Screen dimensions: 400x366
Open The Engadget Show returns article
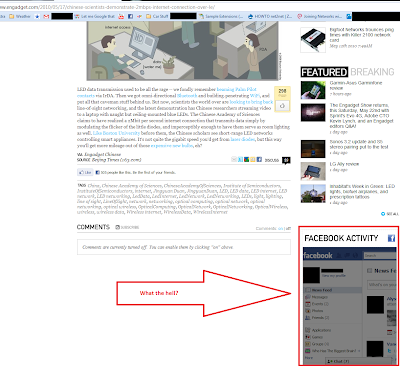[x=362, y=116]
